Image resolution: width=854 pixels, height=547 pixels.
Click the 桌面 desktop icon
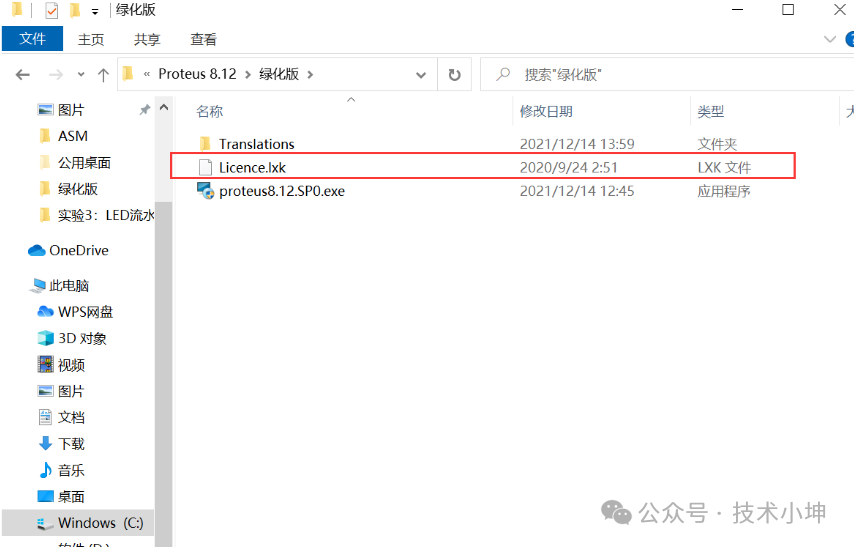point(45,496)
